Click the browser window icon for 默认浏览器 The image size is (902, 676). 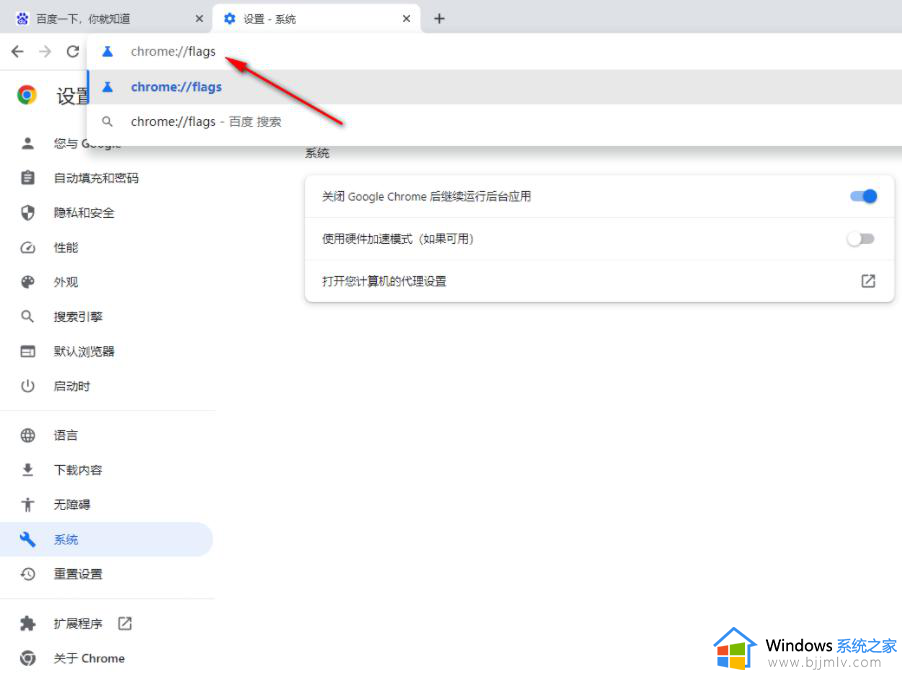(28, 351)
